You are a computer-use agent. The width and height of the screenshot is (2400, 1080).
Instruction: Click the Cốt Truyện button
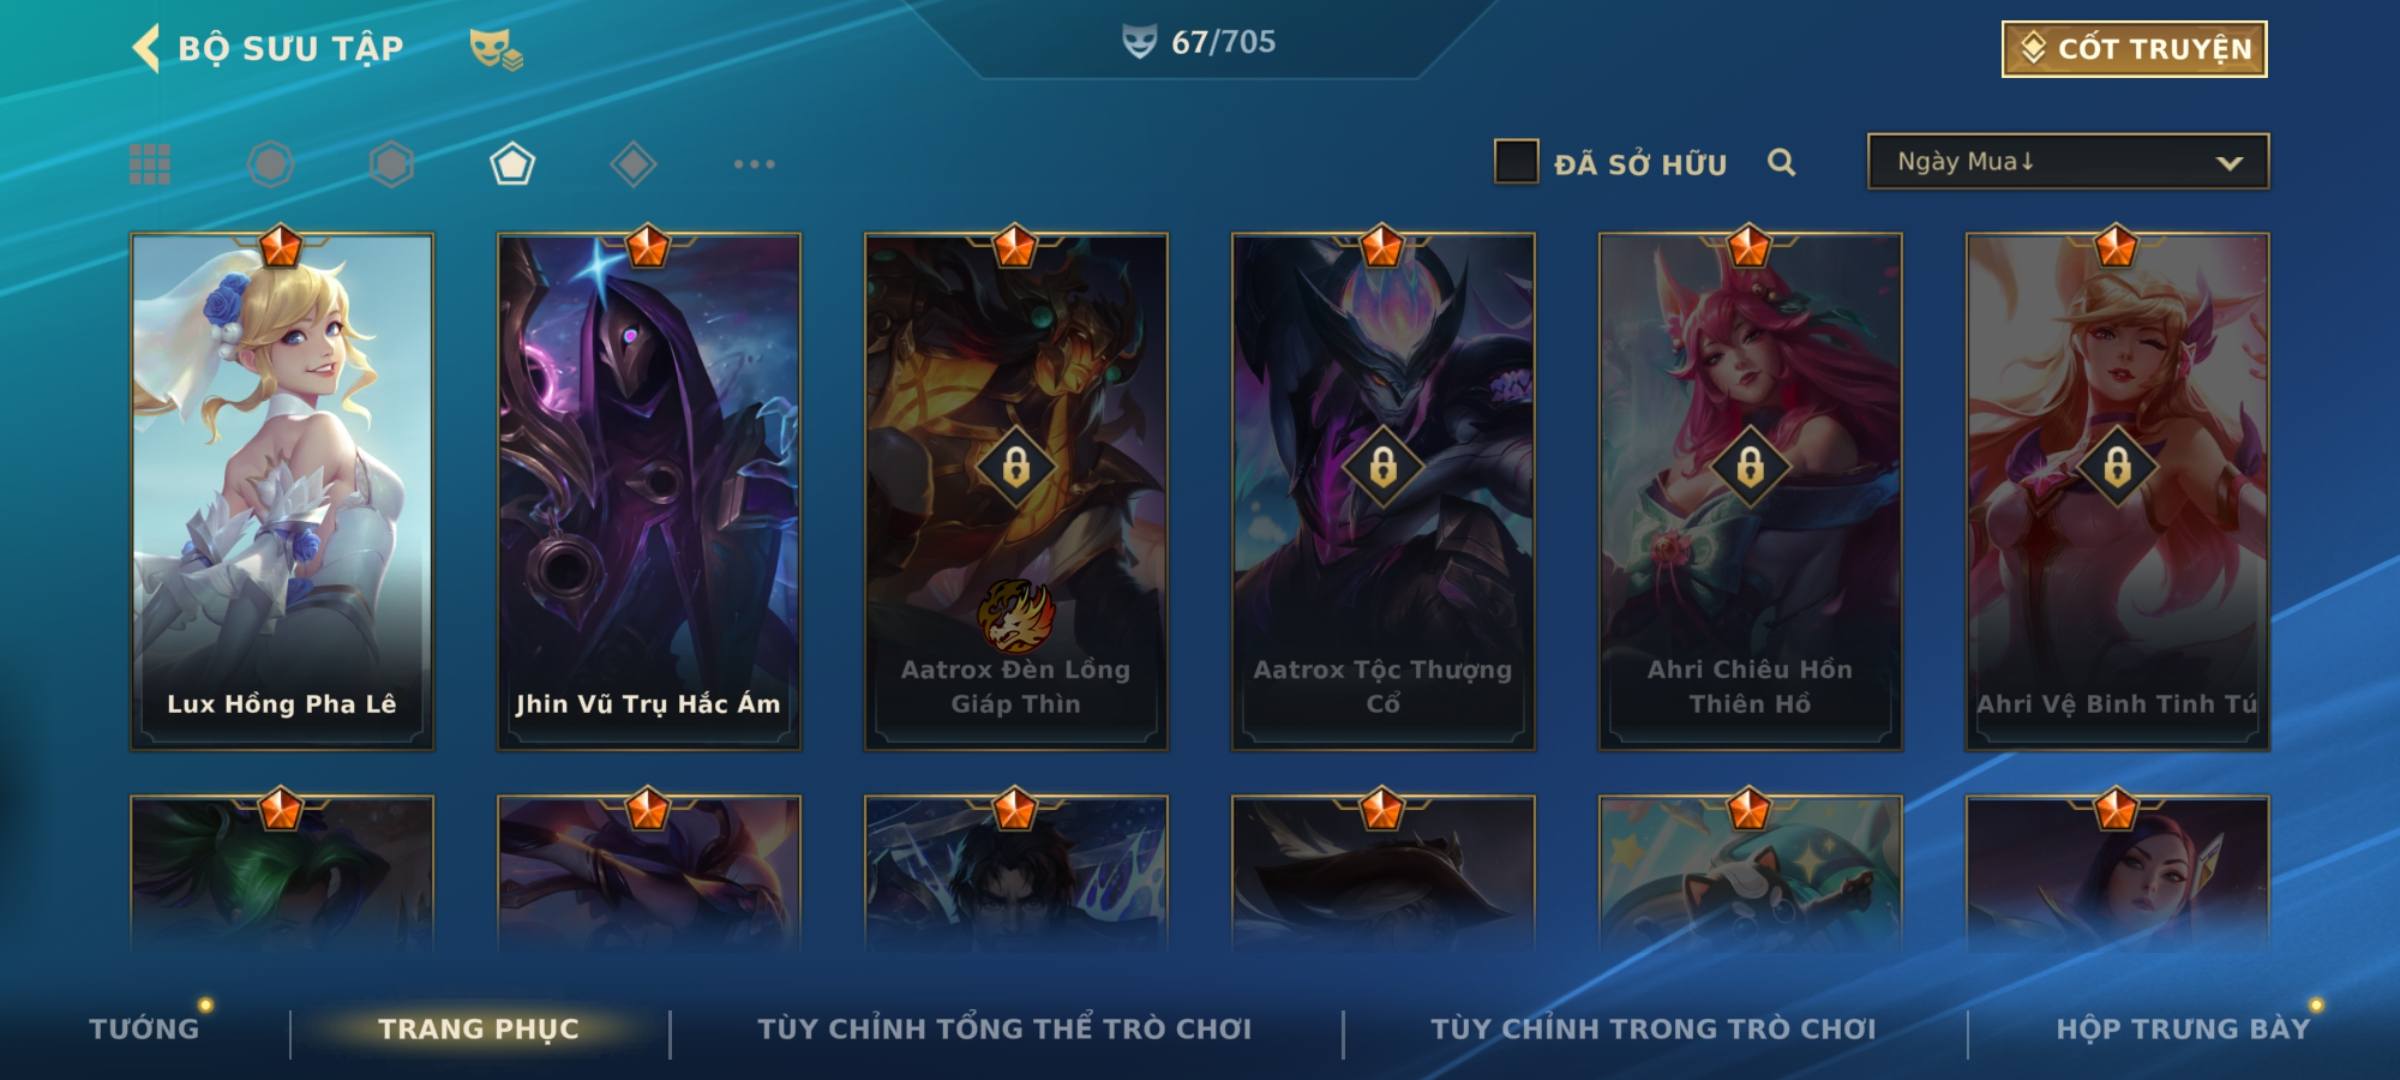pos(2134,49)
